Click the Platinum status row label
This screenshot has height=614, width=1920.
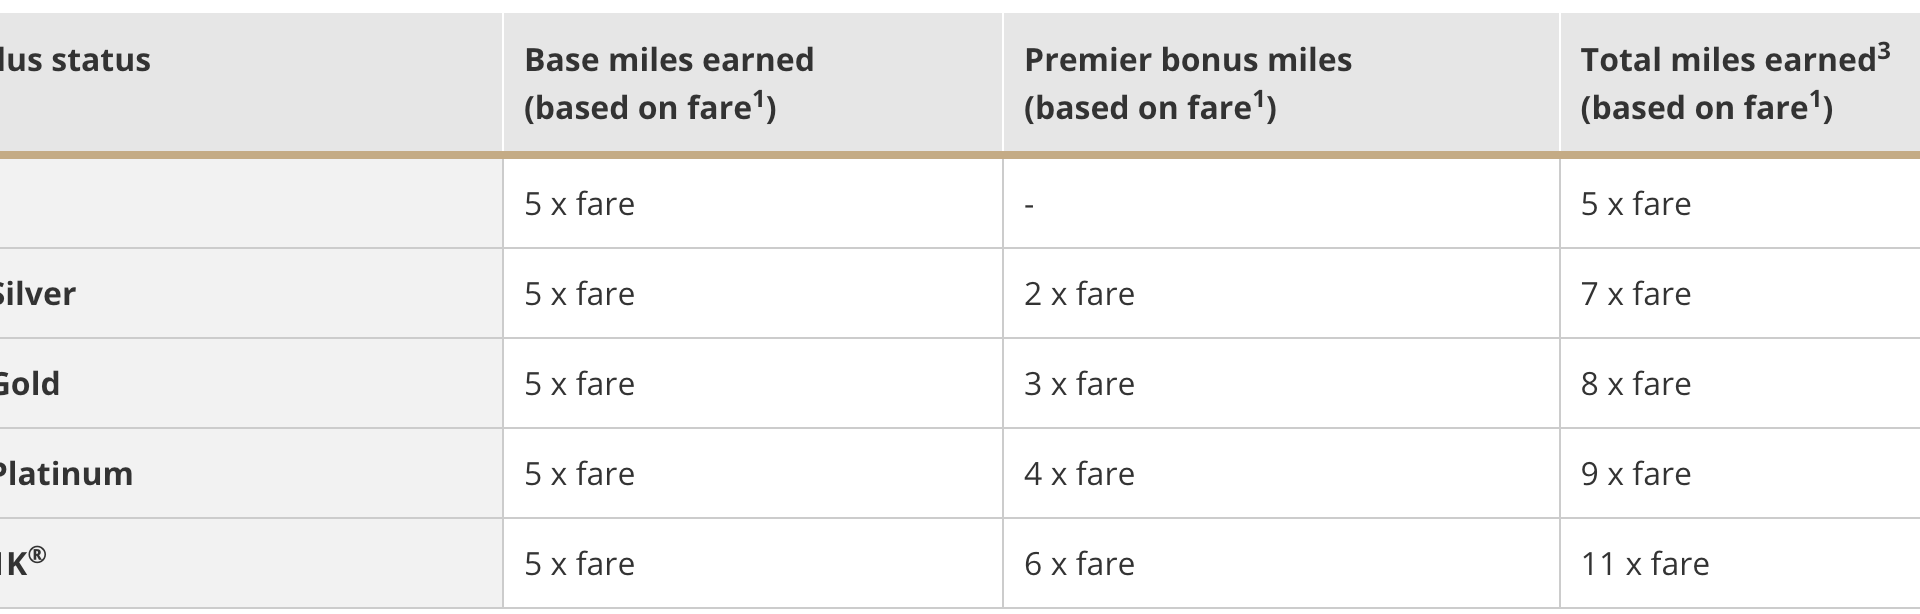pyautogui.click(x=66, y=474)
